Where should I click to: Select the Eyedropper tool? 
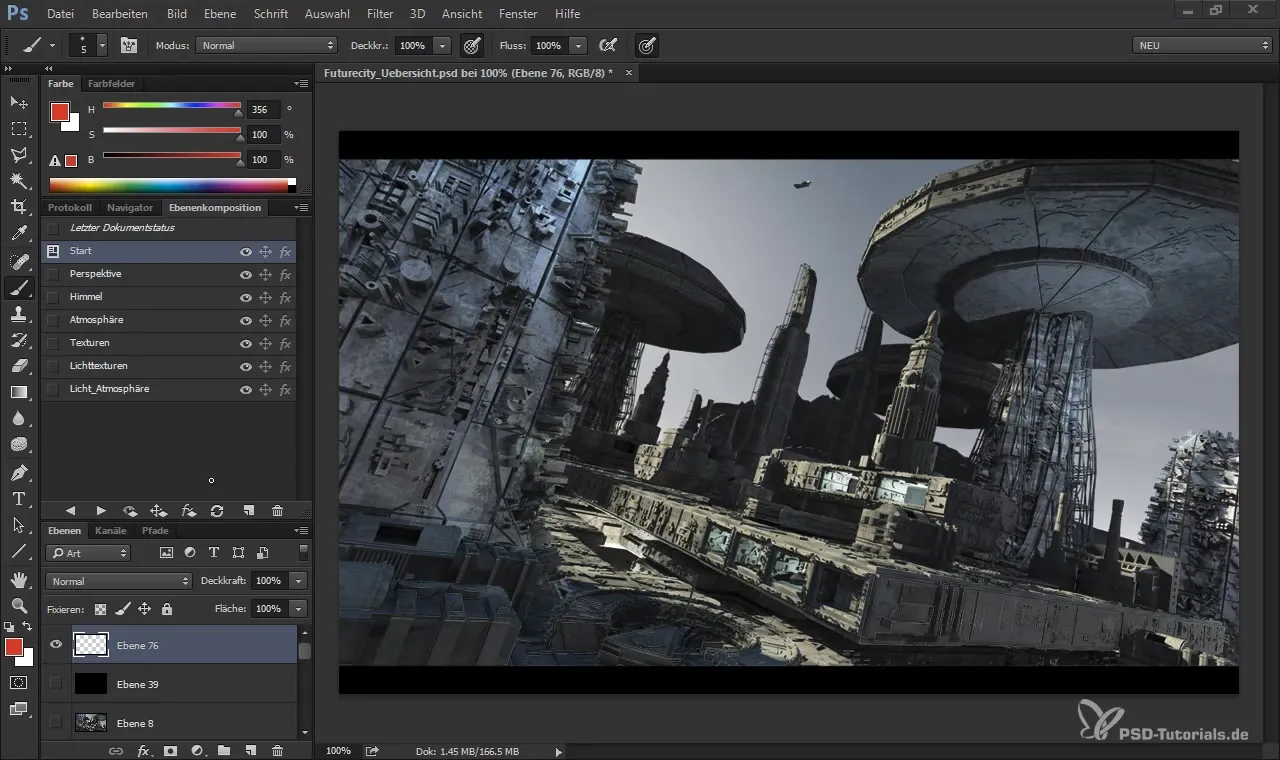(x=19, y=234)
